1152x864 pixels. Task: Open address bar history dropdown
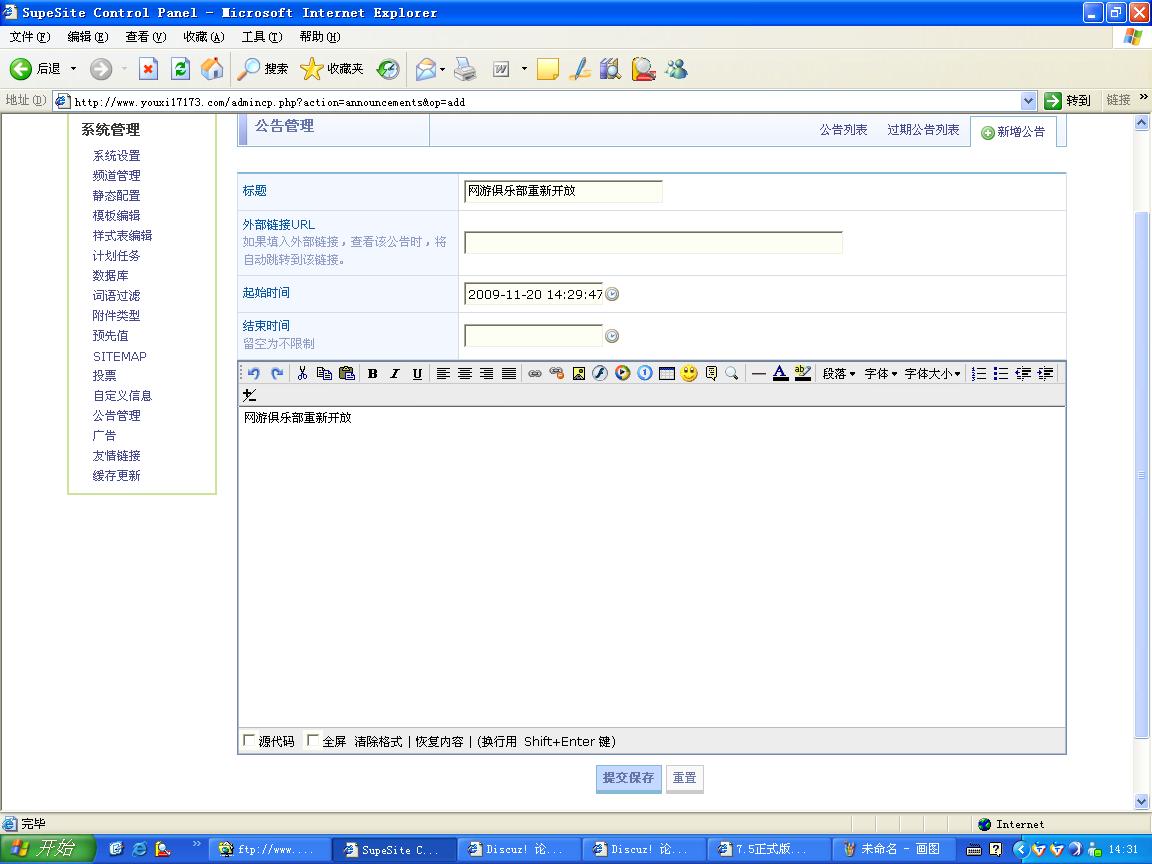[x=1029, y=101]
